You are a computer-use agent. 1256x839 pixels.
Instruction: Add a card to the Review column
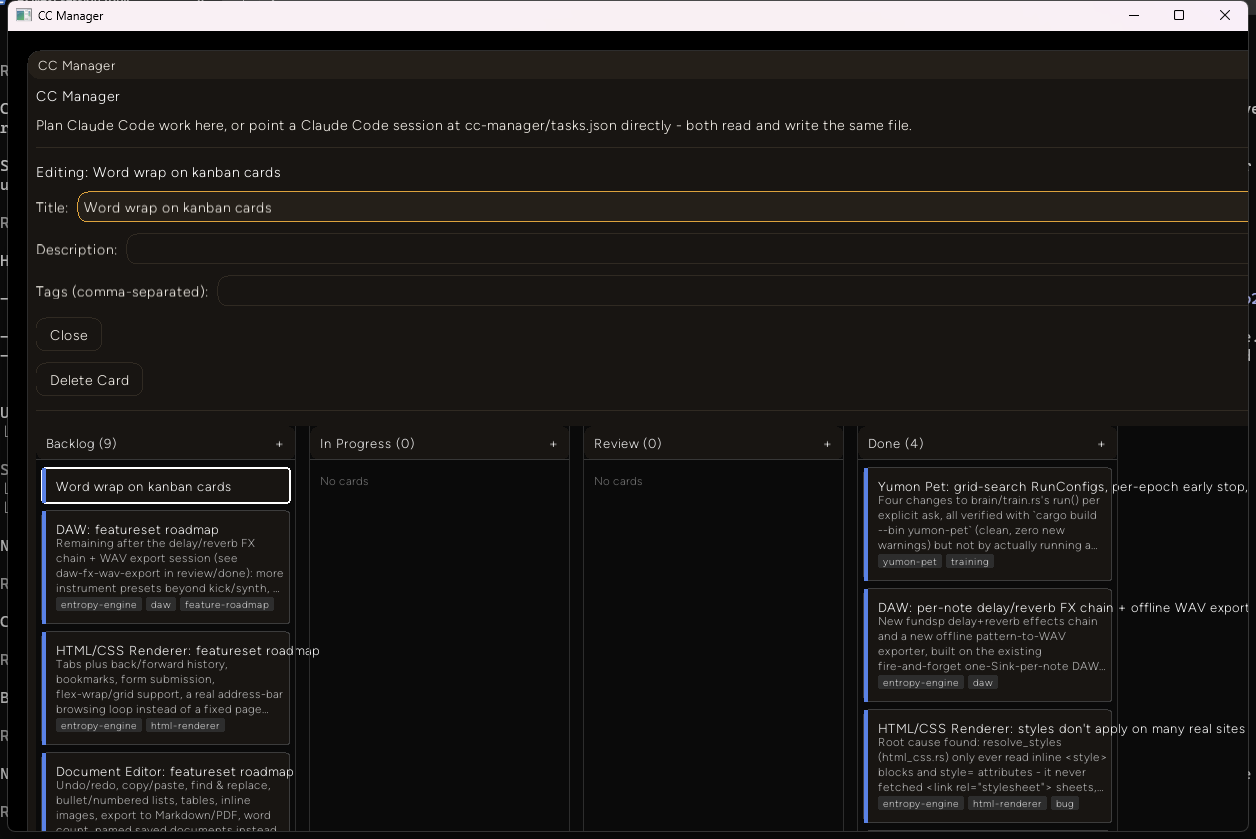pos(827,444)
